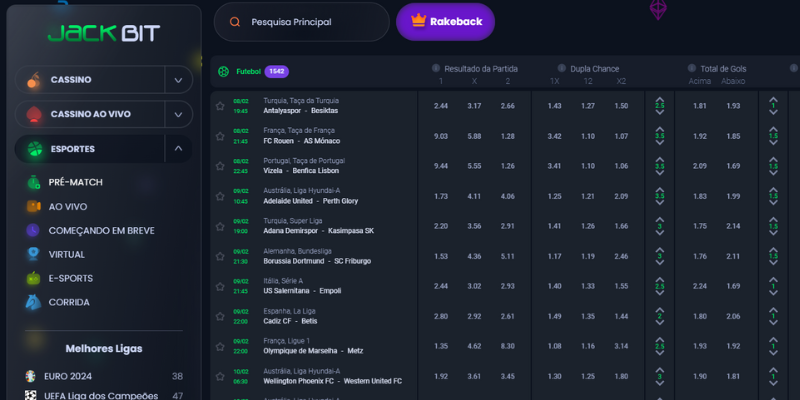This screenshot has width=800, height=400.
Task: Click info icon beside Total de Gols
Action: tap(692, 68)
